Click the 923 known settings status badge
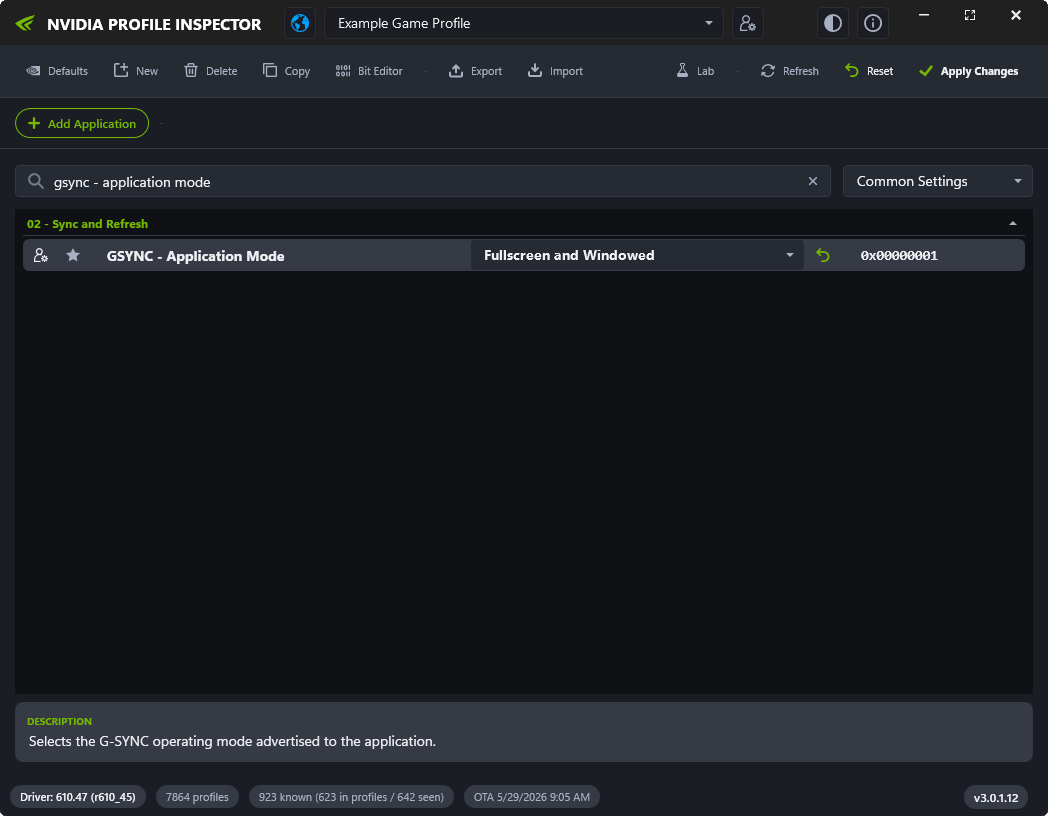 click(x=351, y=797)
